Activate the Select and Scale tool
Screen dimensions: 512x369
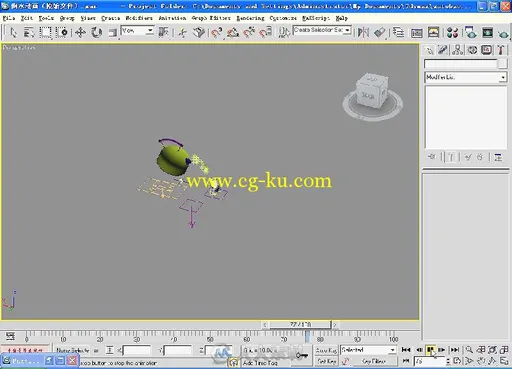click(x=113, y=32)
